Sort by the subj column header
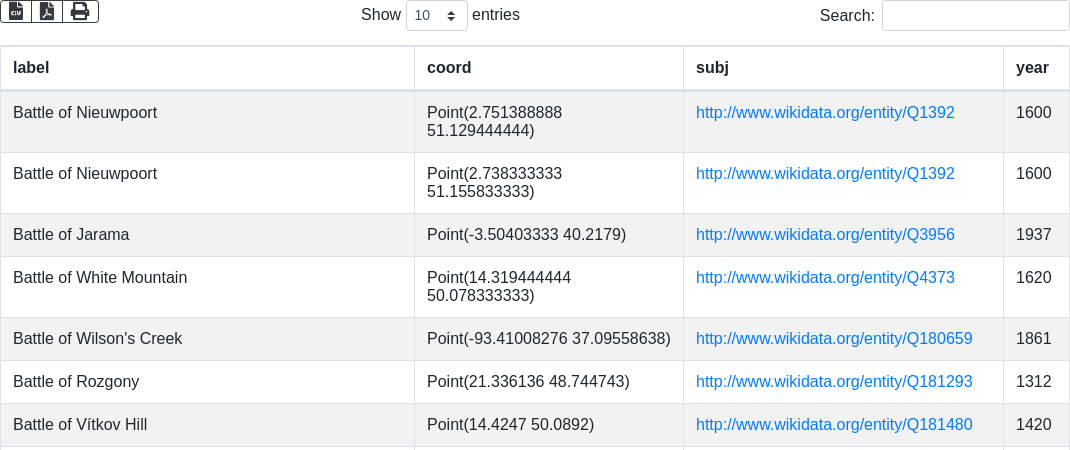 (712, 68)
